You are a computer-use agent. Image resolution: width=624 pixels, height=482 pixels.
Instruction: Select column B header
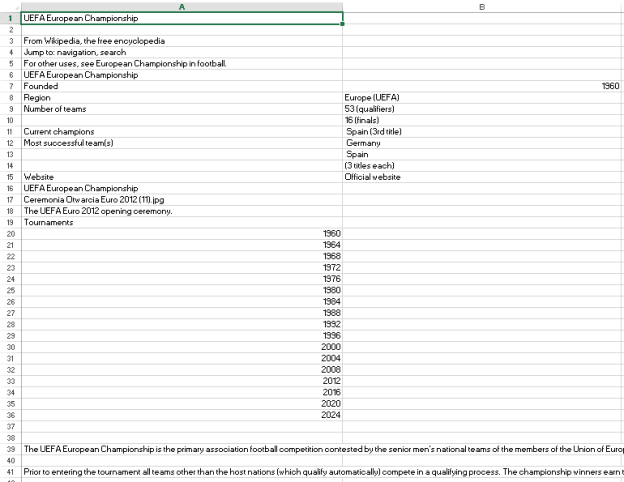pyautogui.click(x=482, y=6)
